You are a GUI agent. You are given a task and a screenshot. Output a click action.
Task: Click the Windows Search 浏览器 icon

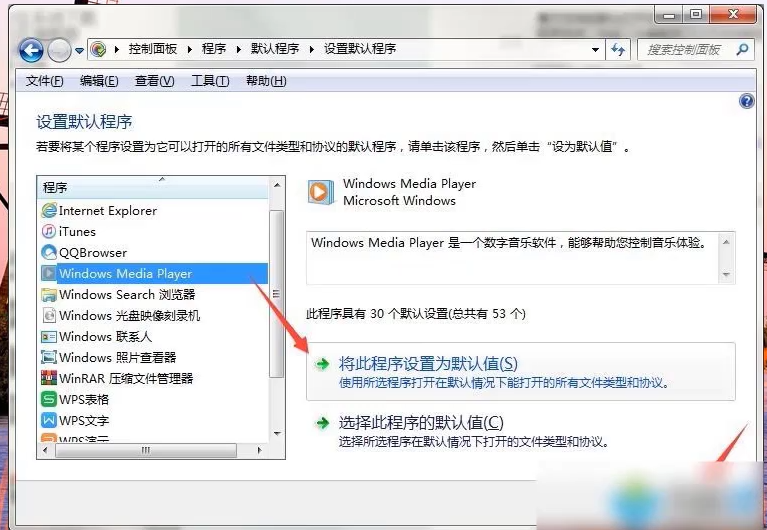(x=49, y=295)
